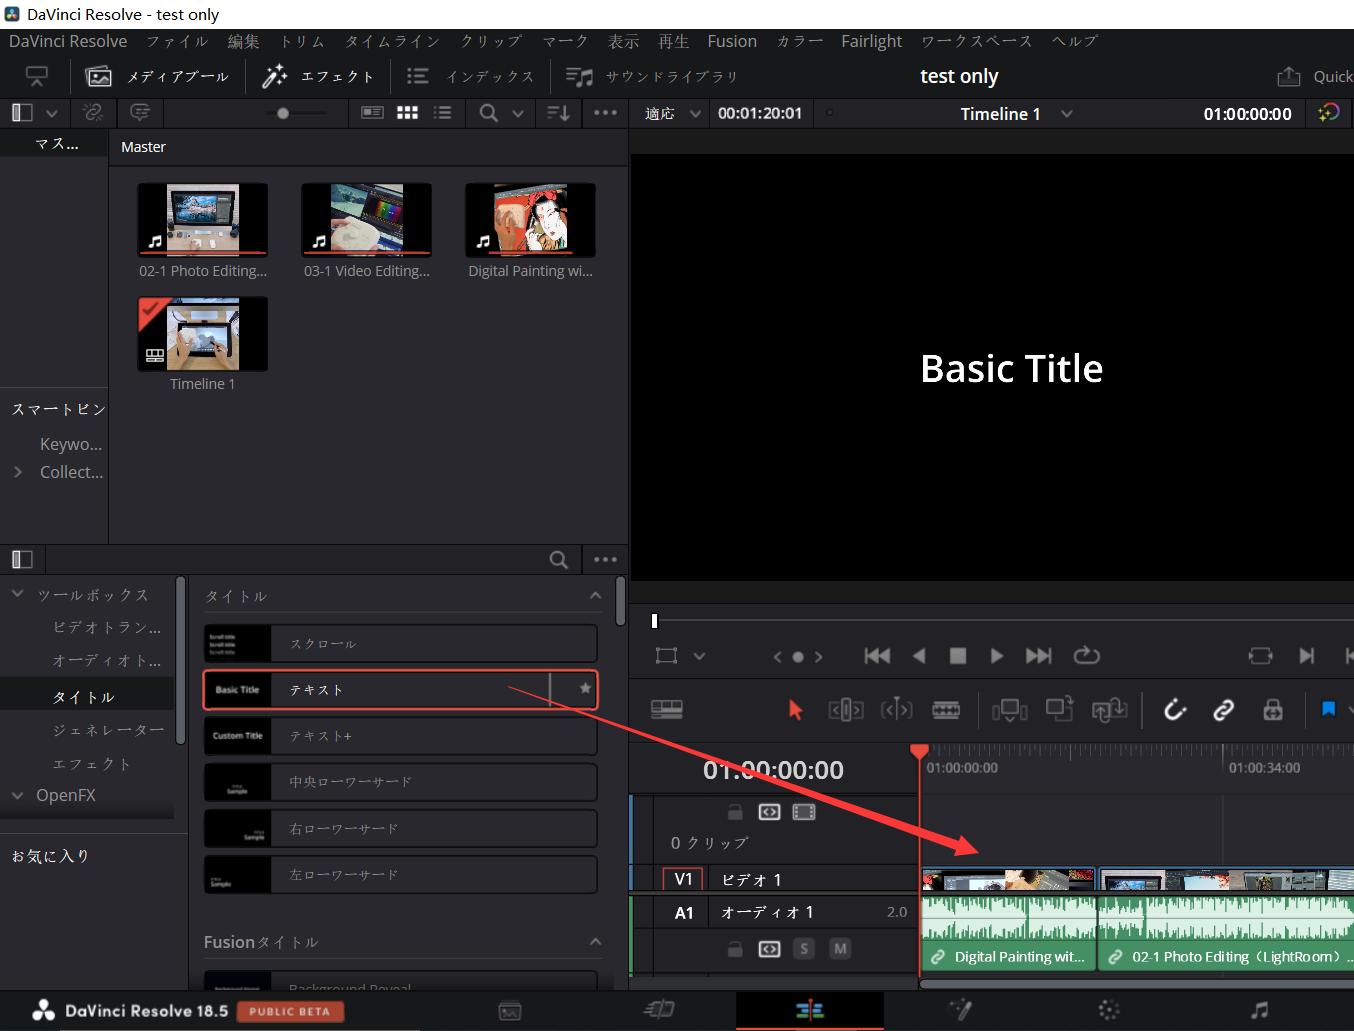1354x1031 pixels.
Task: Open the Media Pool three-dots options menu
Action: (x=605, y=113)
